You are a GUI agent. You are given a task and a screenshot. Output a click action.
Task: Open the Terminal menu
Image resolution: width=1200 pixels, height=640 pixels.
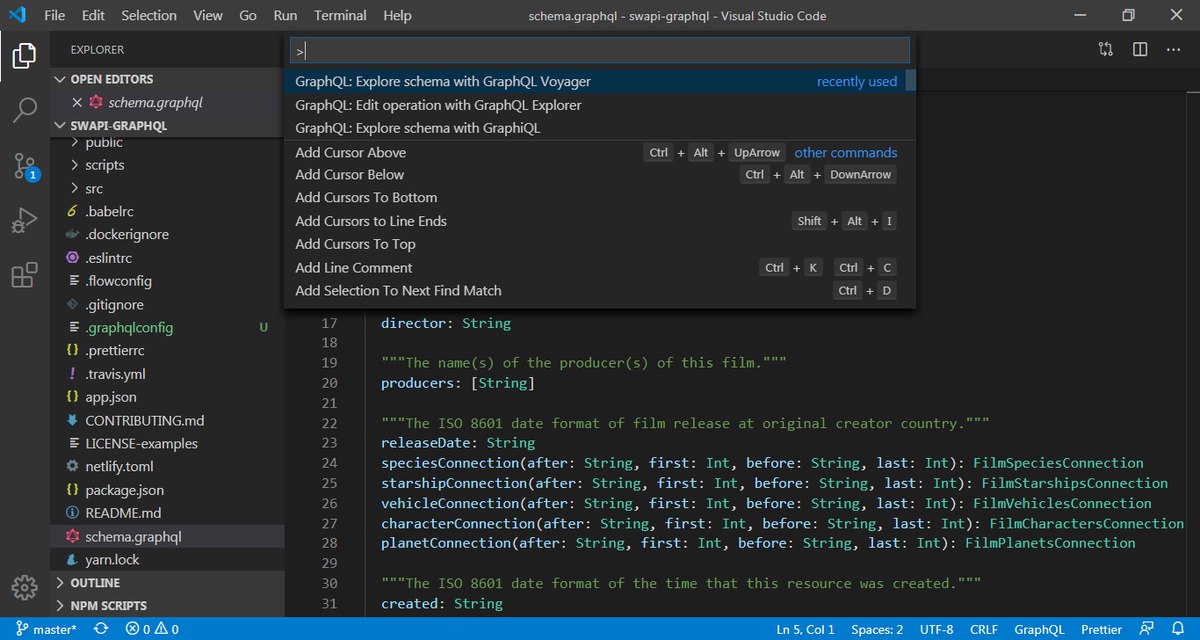pyautogui.click(x=342, y=16)
